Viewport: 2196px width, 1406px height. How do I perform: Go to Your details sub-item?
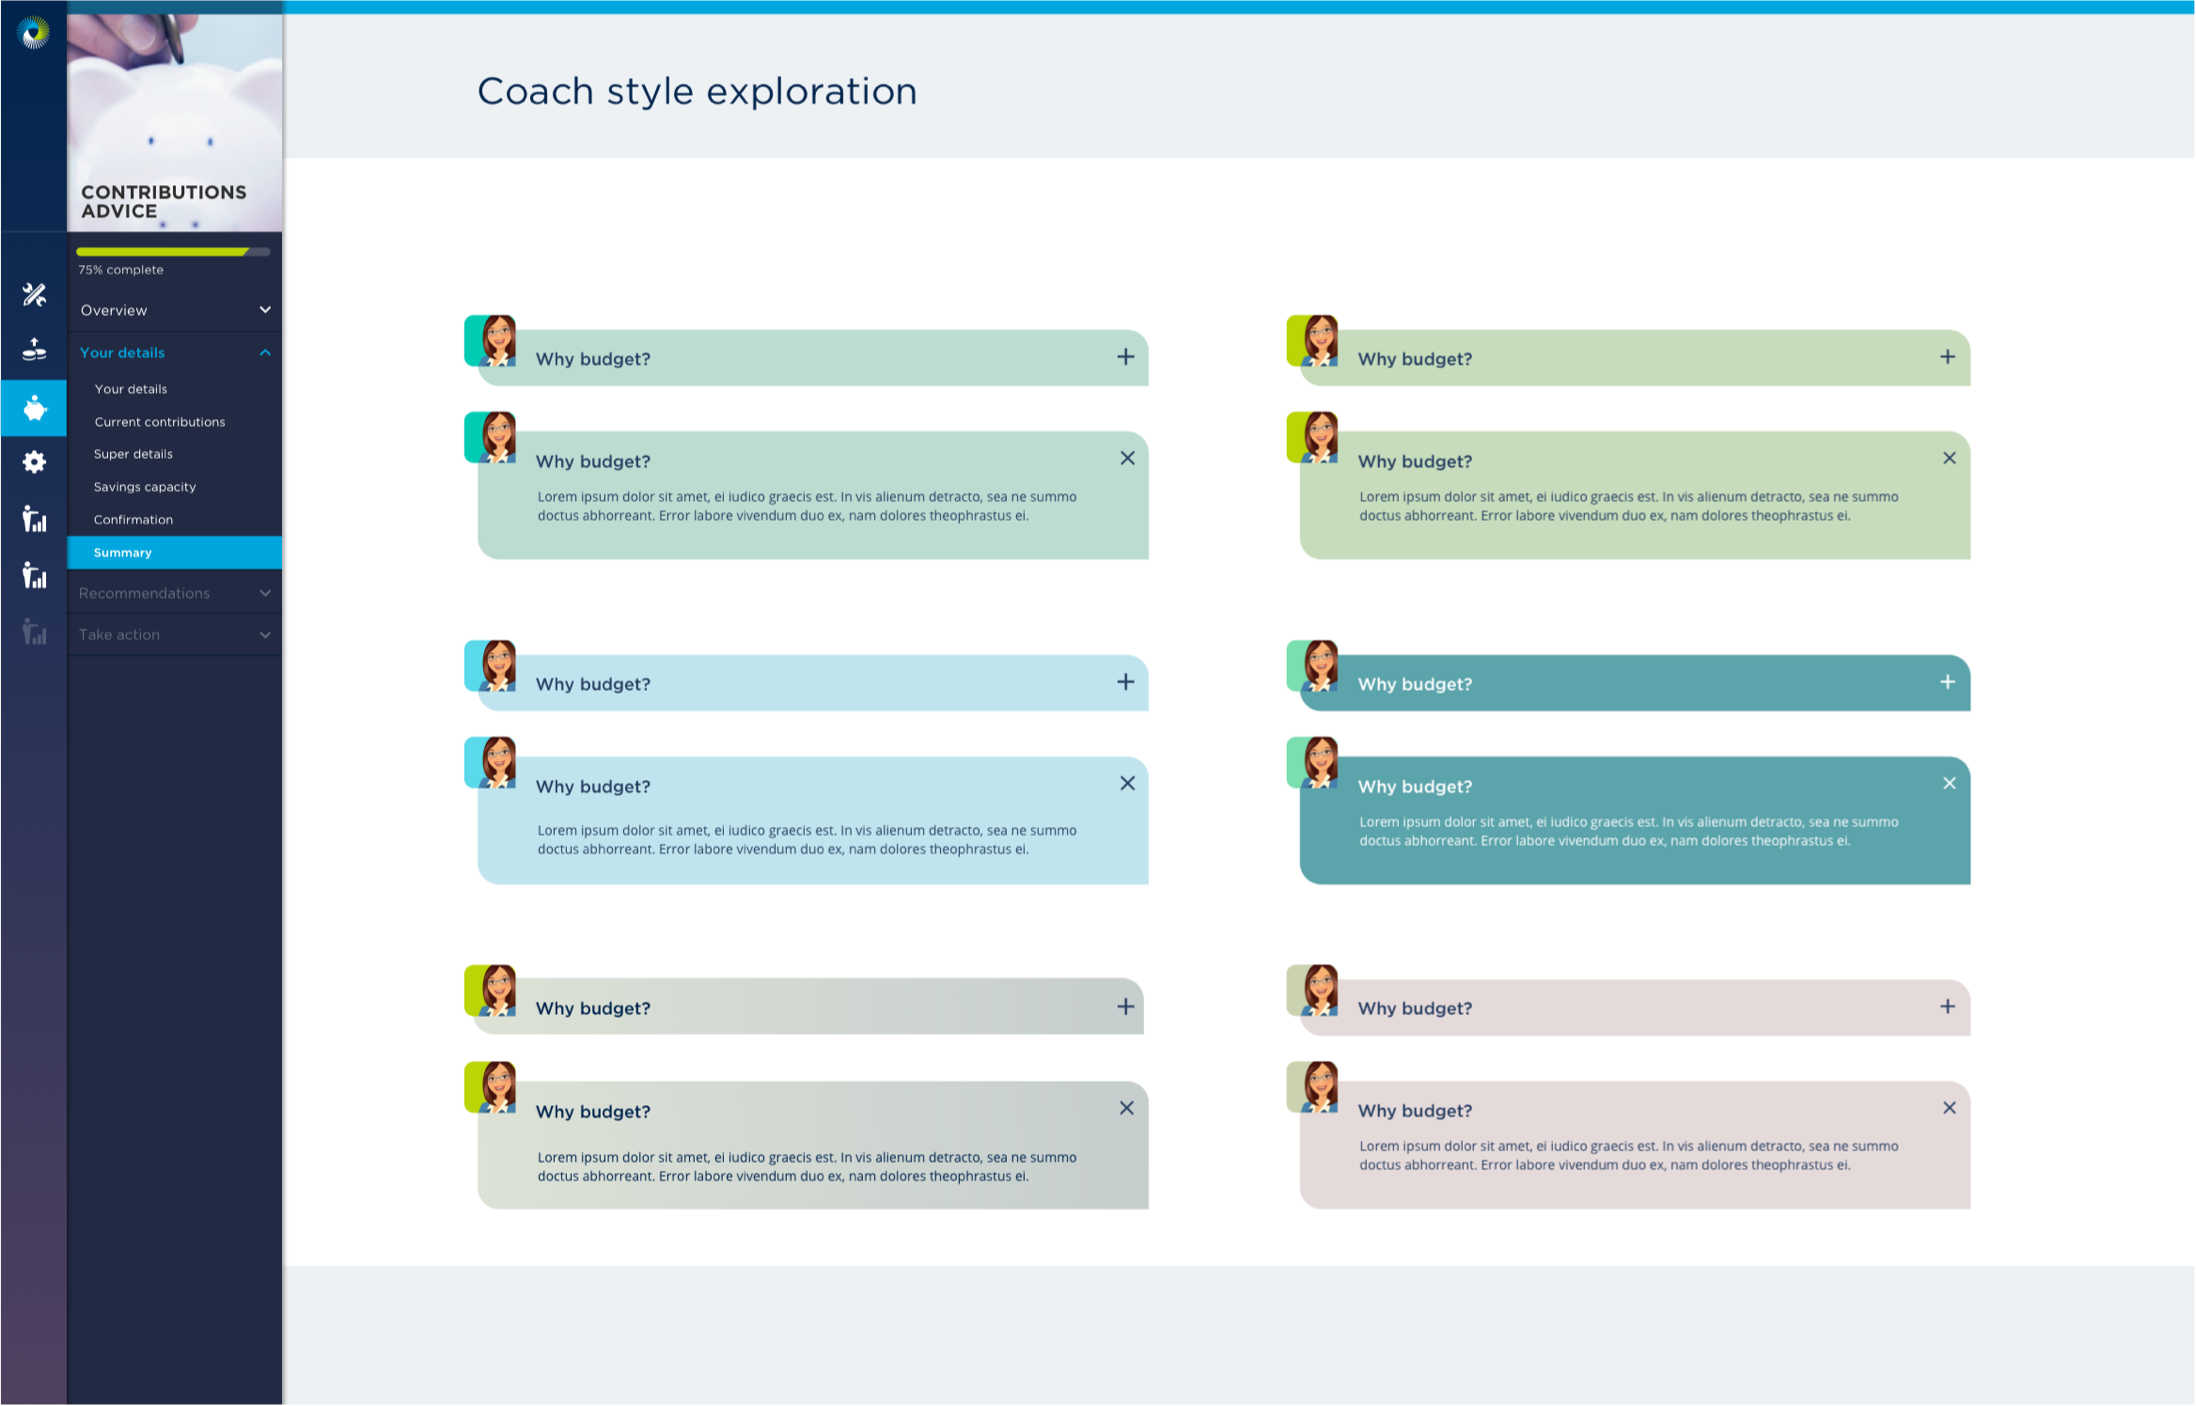(x=131, y=389)
